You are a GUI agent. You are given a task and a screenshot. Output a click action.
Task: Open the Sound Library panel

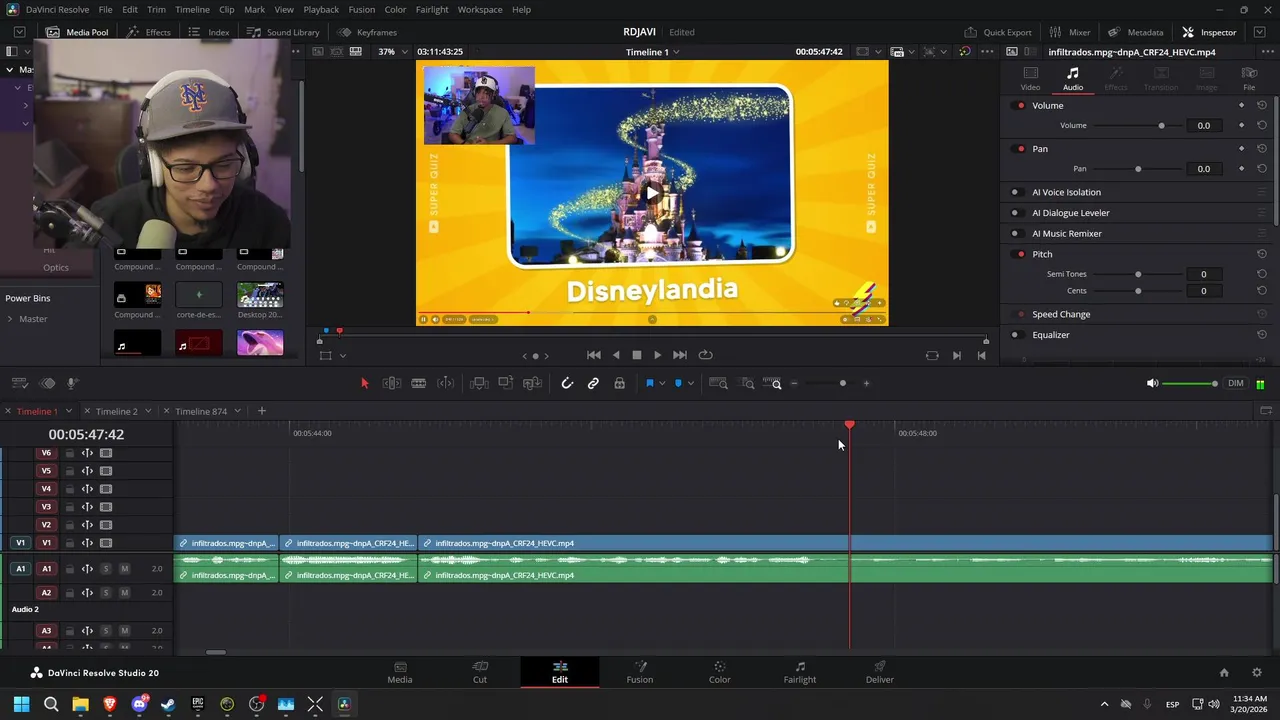[x=283, y=32]
